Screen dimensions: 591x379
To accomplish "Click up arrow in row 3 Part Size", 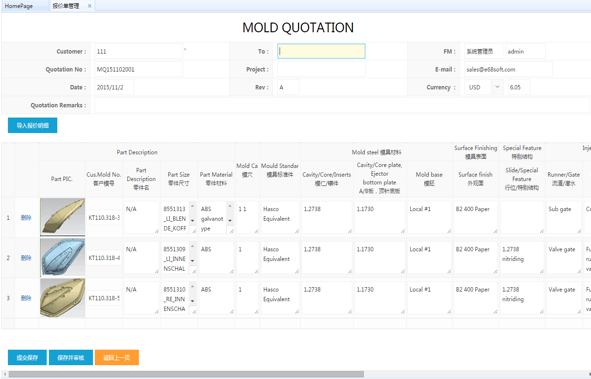I will [x=192, y=286].
